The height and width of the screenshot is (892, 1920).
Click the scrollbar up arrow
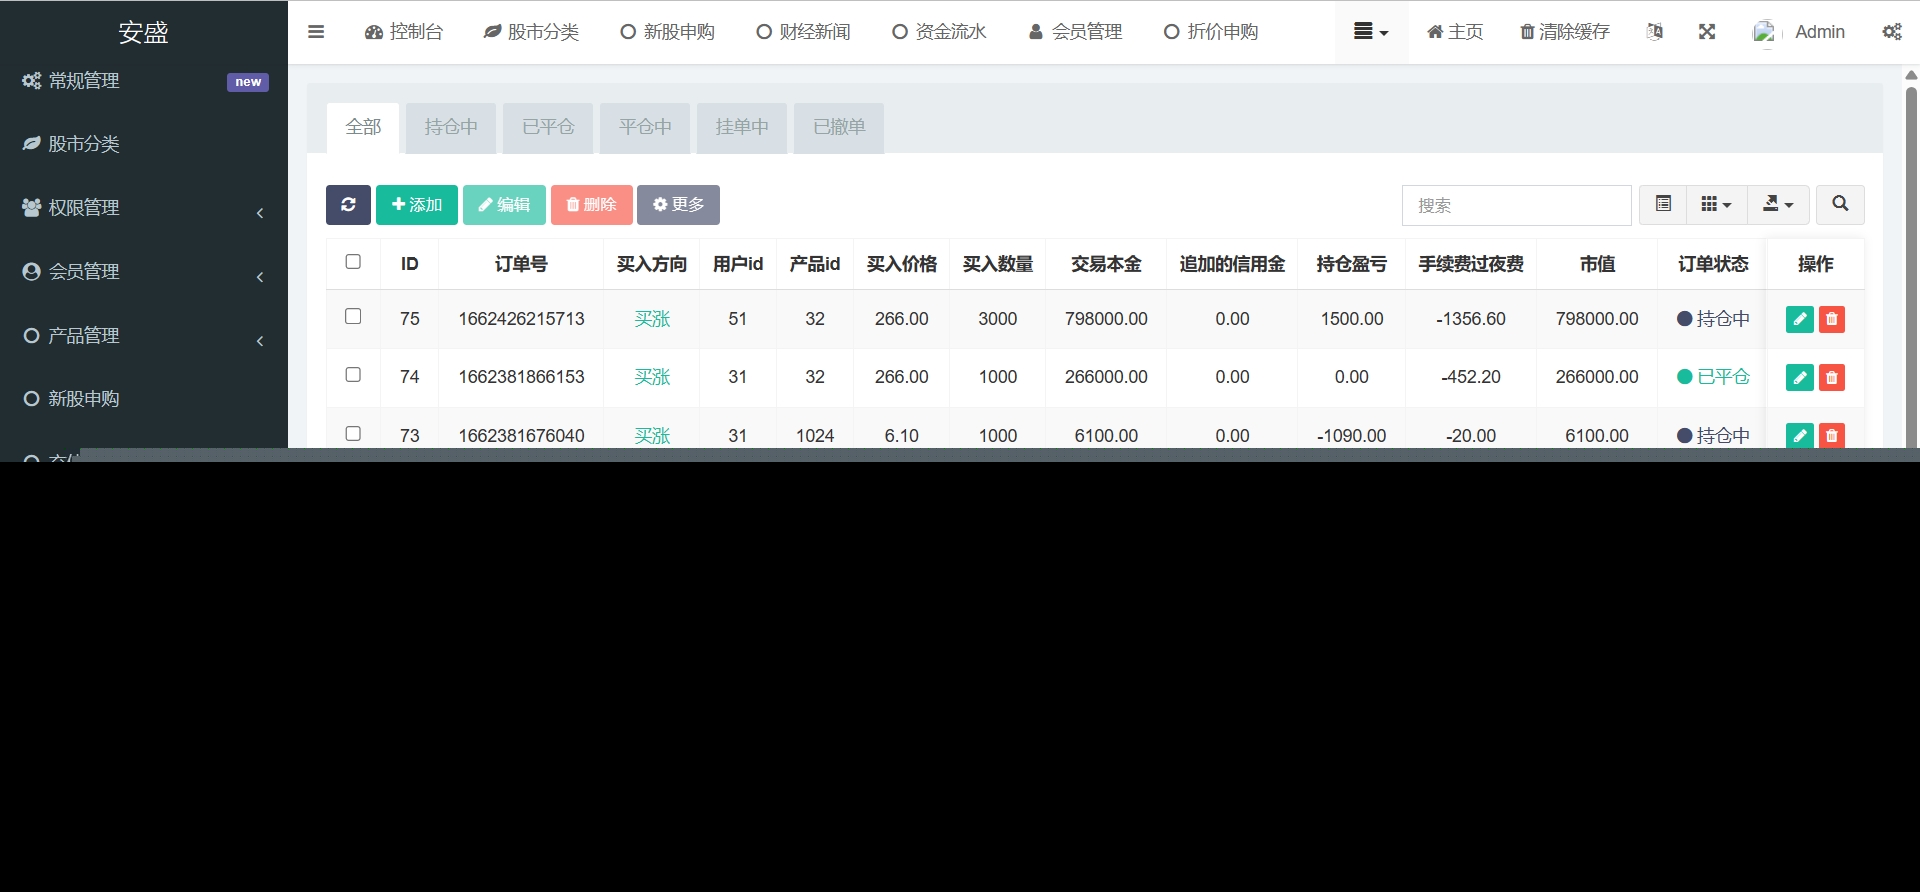tap(1911, 75)
